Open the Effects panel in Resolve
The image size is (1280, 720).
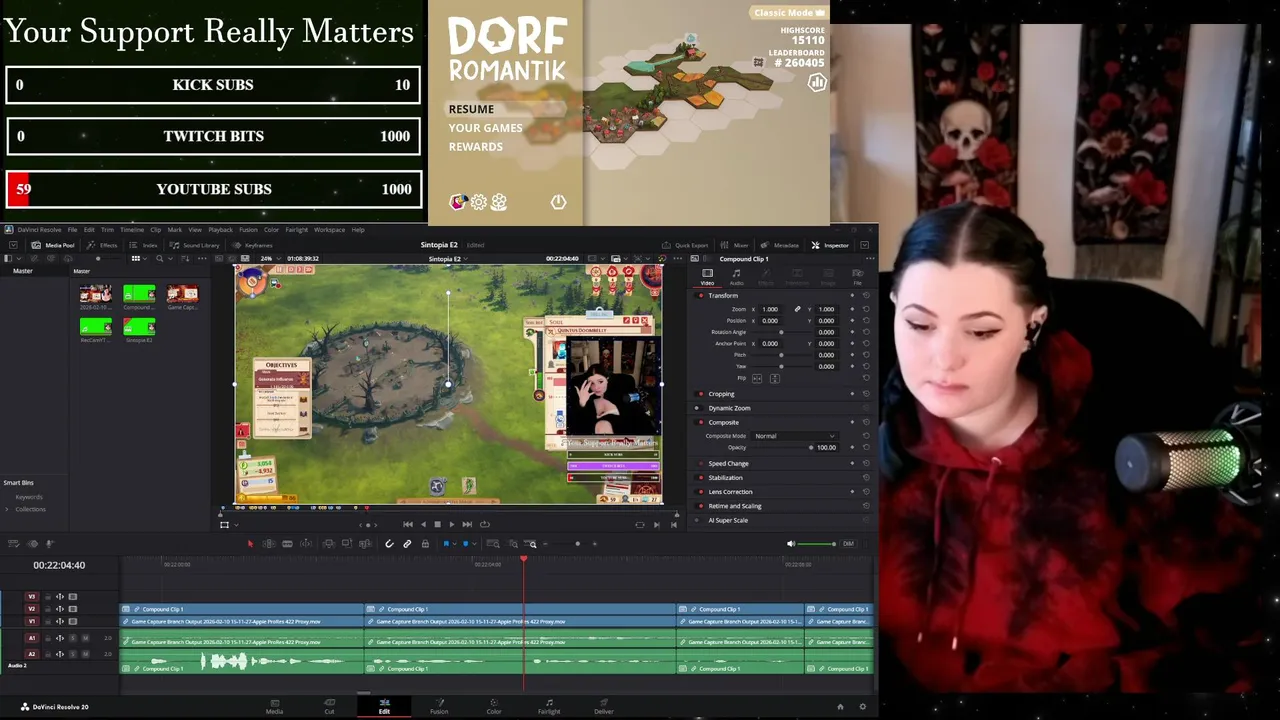point(102,245)
